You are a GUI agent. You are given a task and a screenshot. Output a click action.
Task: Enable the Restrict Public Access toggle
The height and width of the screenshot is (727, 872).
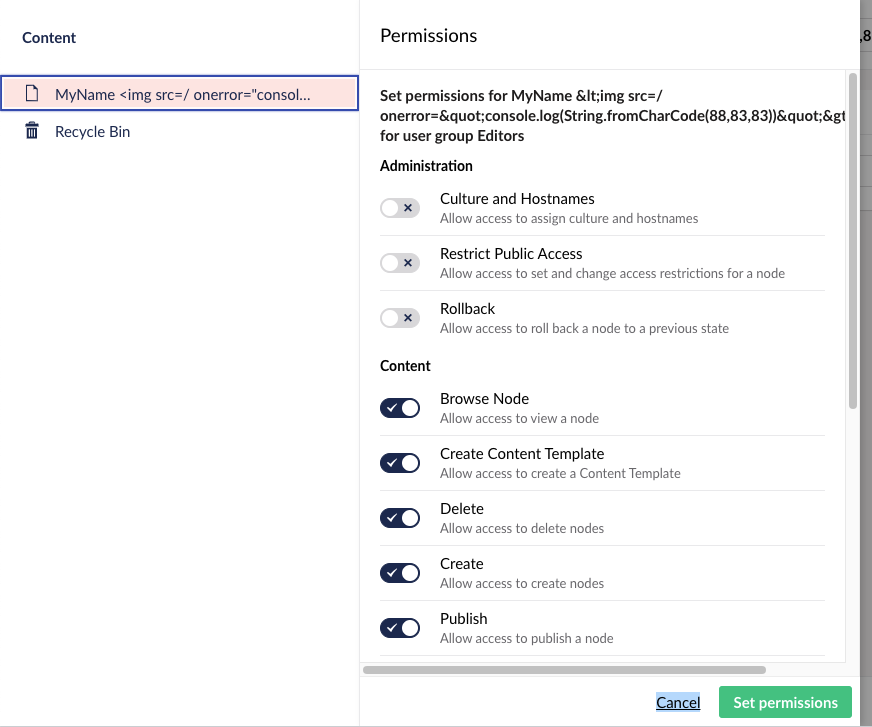click(400, 263)
